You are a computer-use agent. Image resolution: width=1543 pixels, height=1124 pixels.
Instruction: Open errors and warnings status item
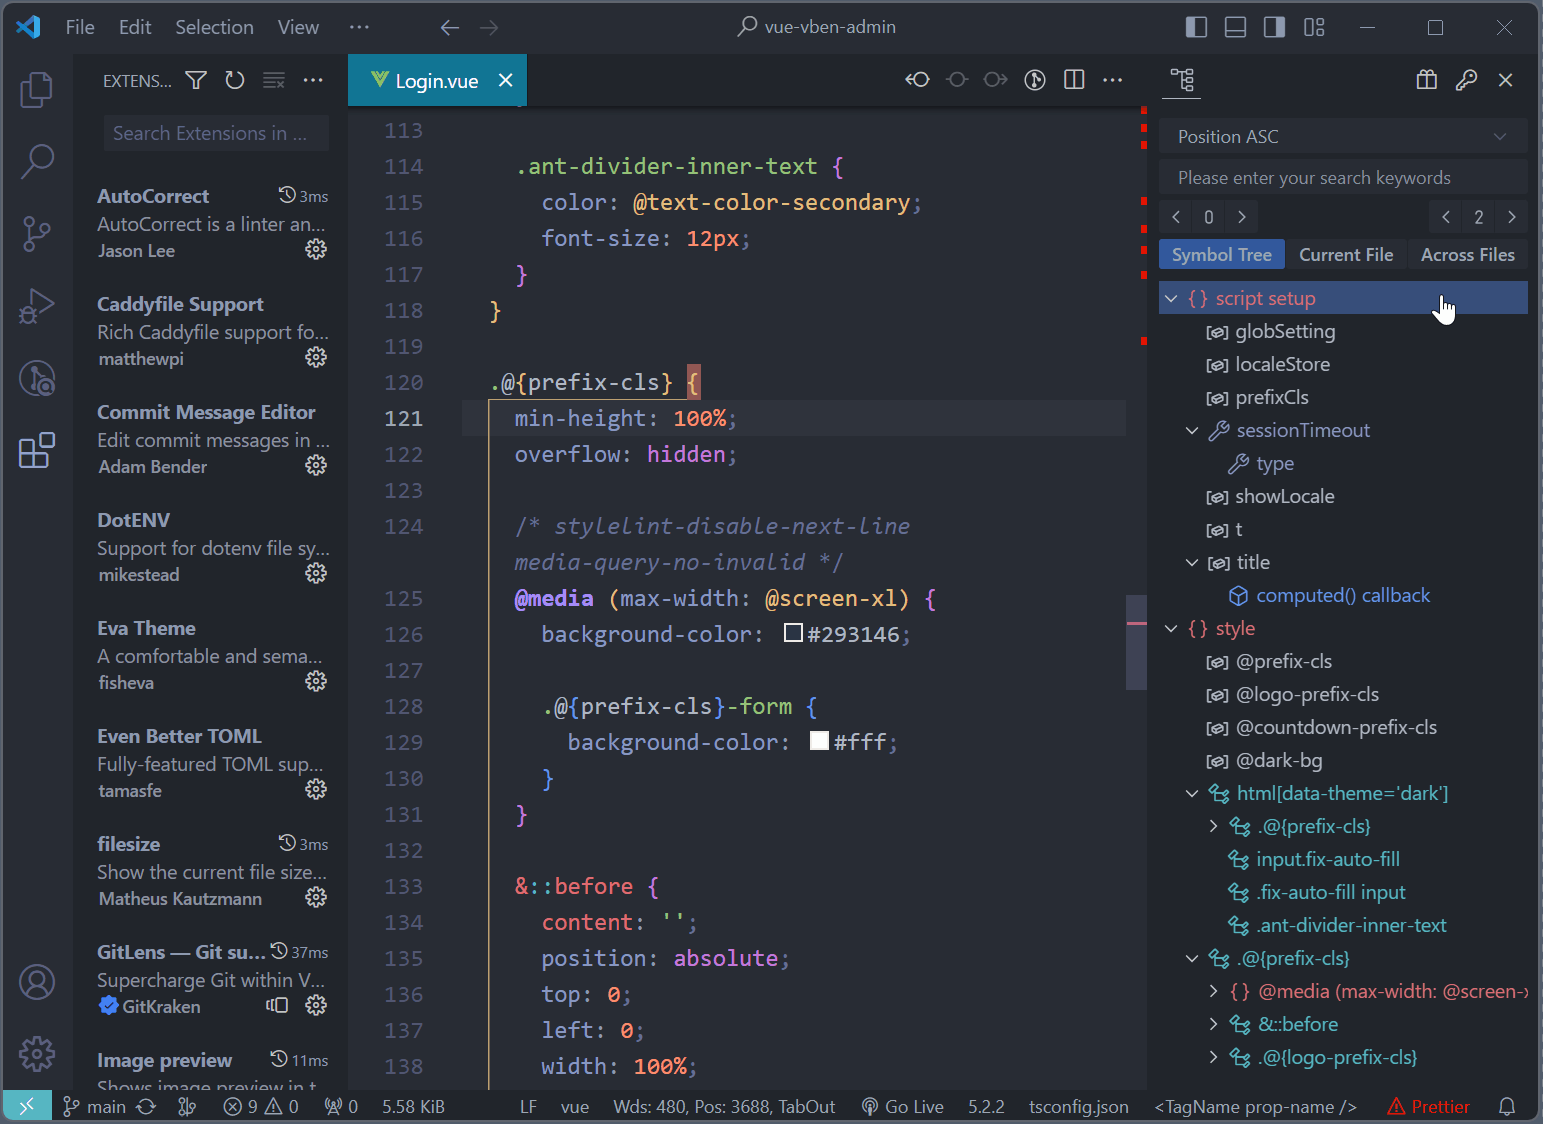(261, 1106)
